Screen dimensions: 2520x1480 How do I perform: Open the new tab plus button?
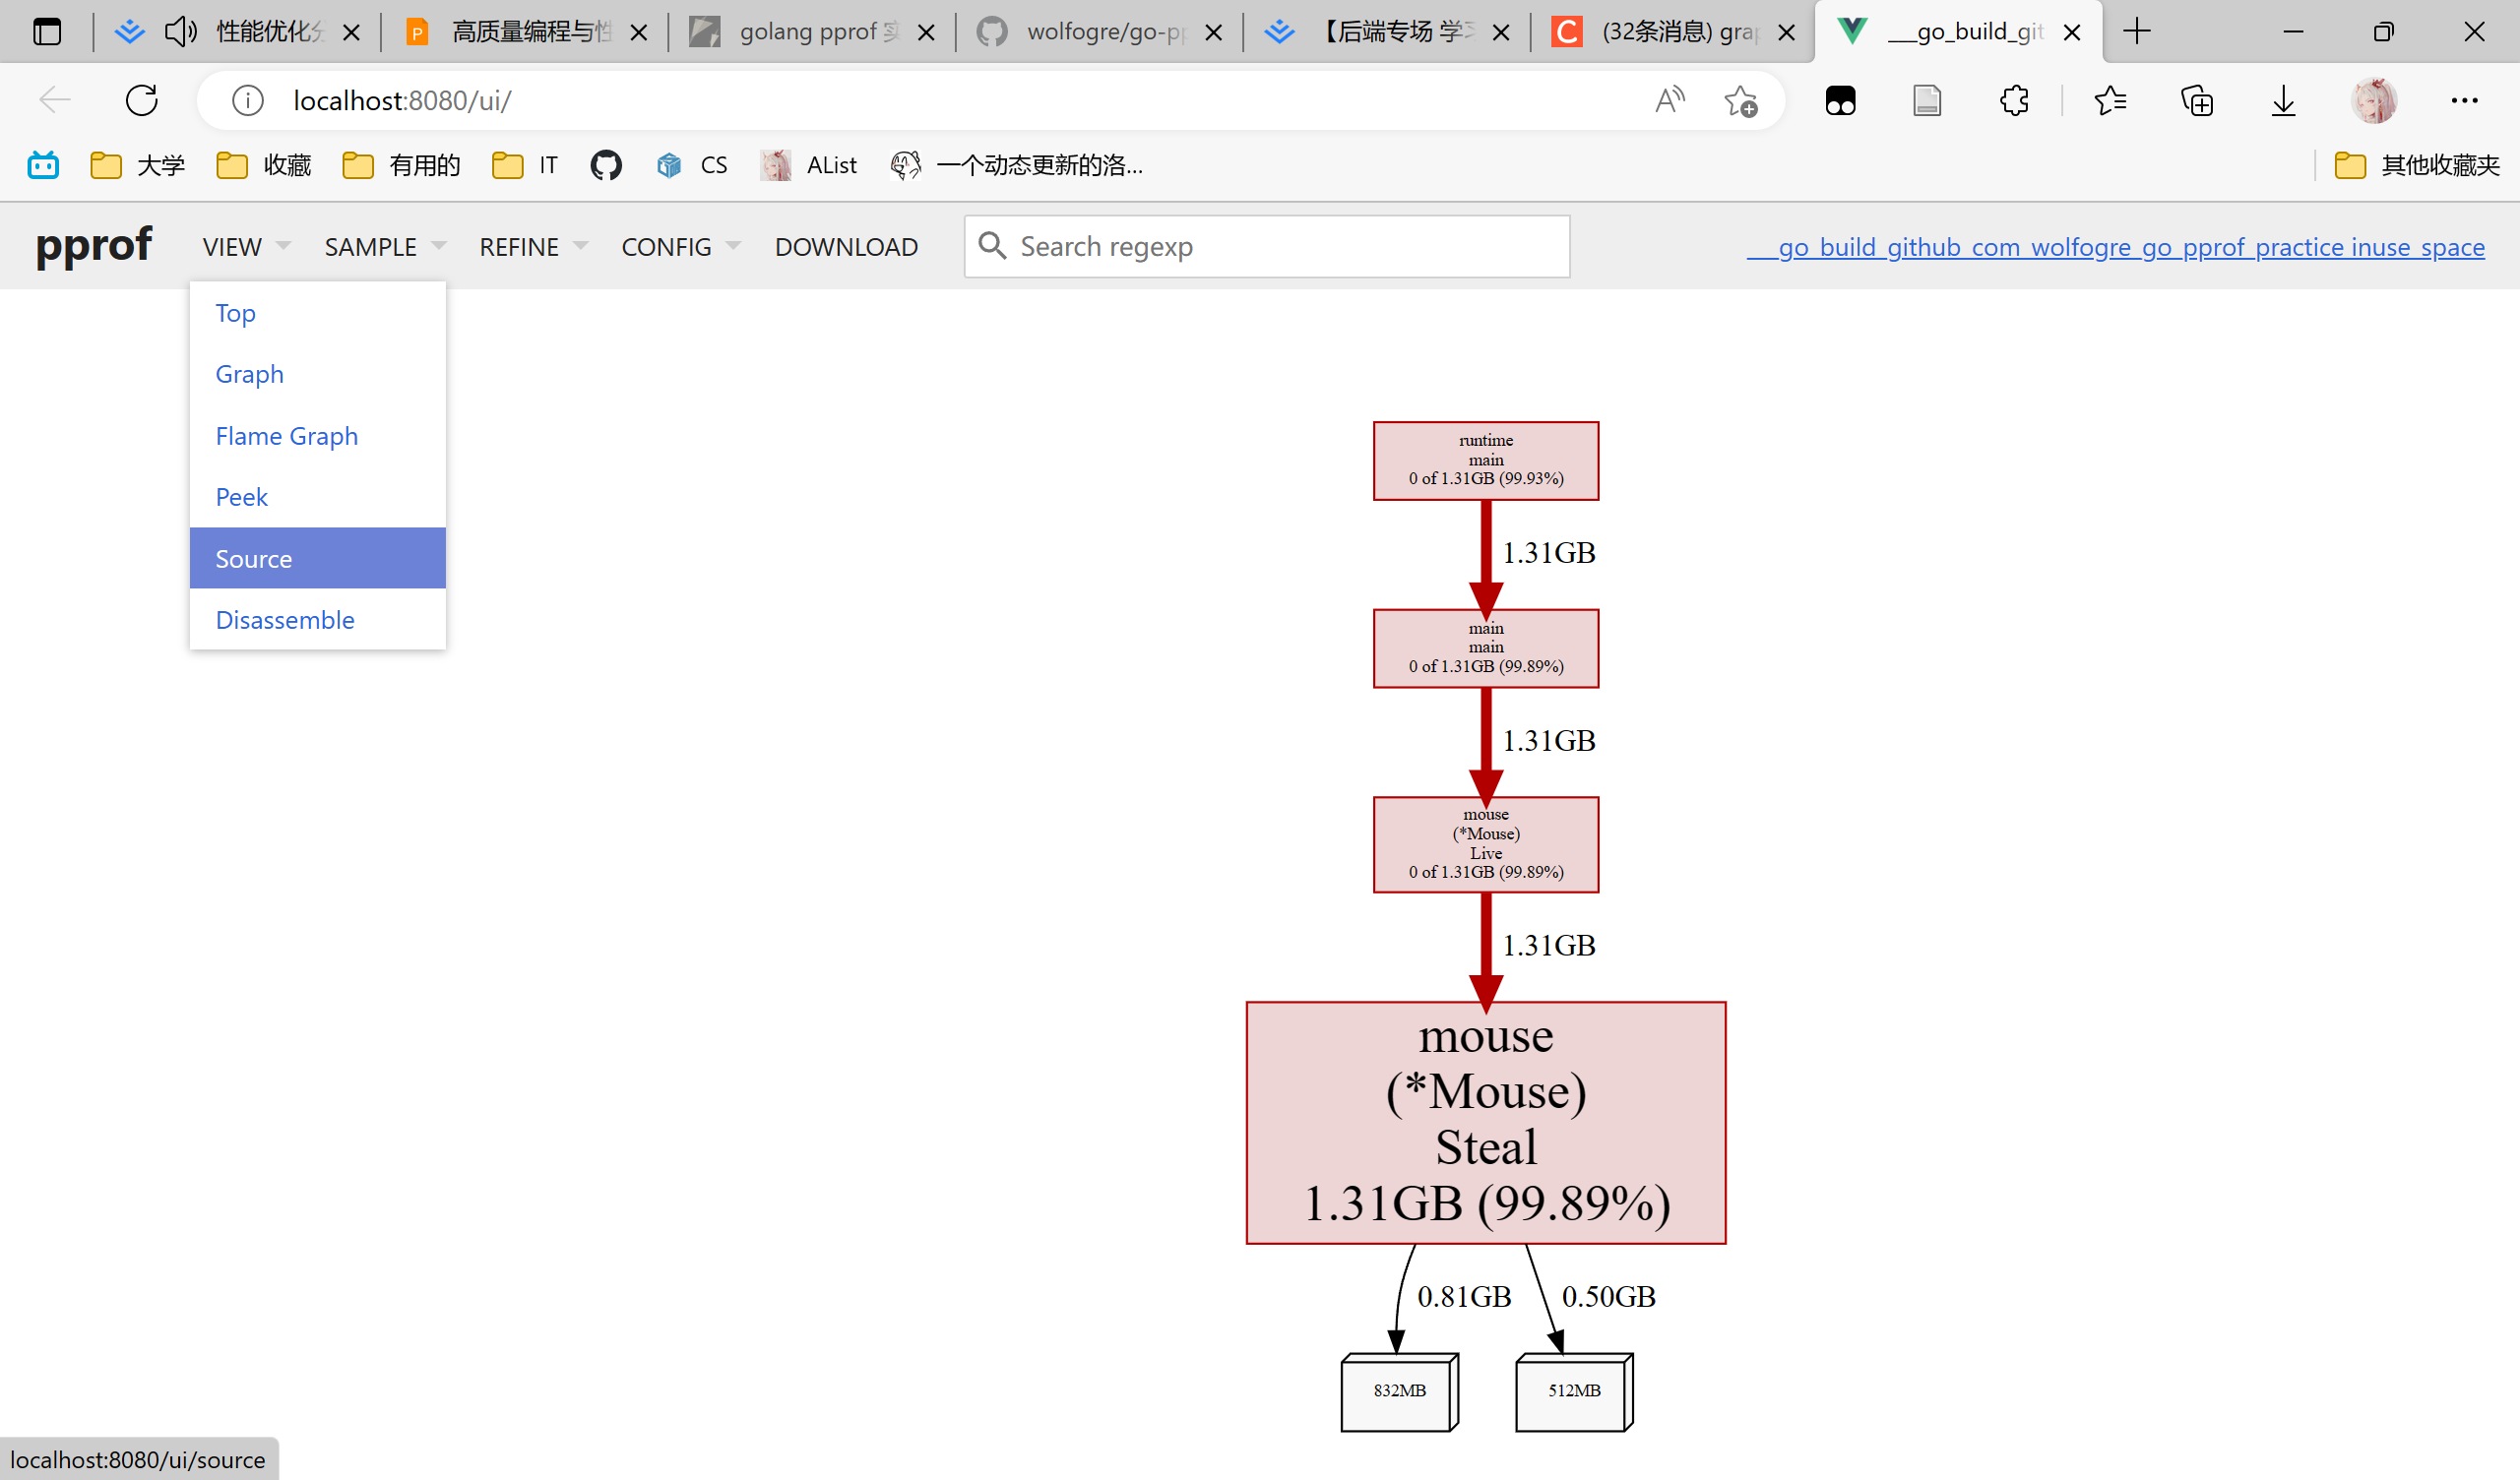[x=2136, y=32]
